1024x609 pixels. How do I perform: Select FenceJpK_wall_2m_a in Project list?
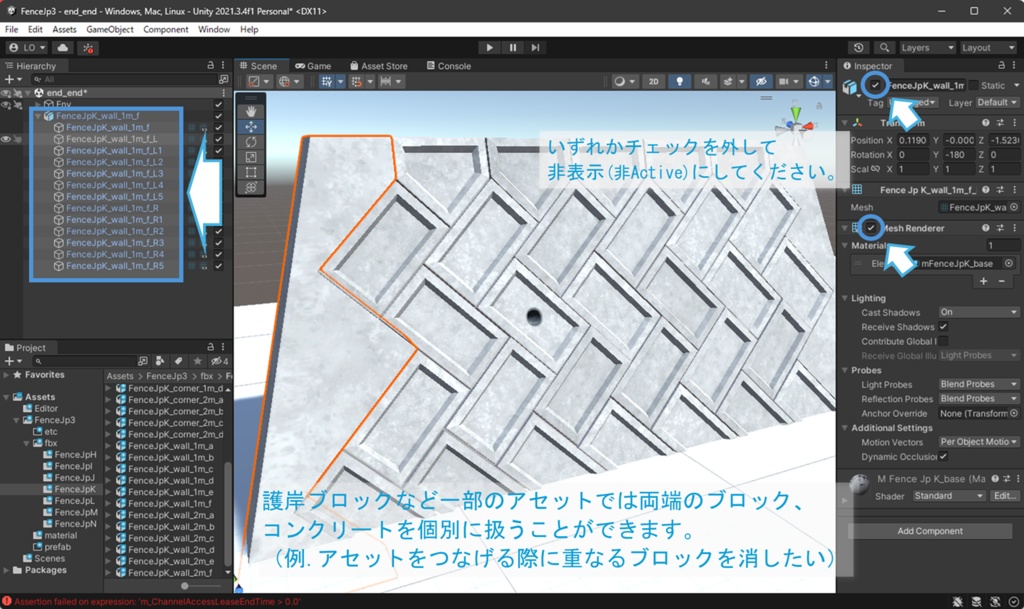(170, 515)
